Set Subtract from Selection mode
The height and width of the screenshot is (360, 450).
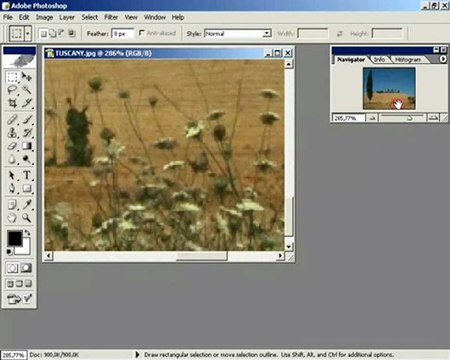(x=62, y=33)
